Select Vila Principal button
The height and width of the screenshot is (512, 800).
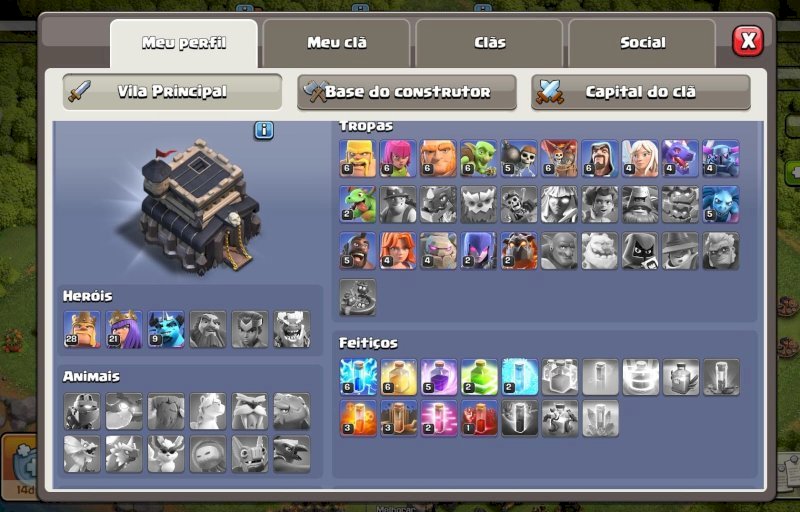click(172, 92)
